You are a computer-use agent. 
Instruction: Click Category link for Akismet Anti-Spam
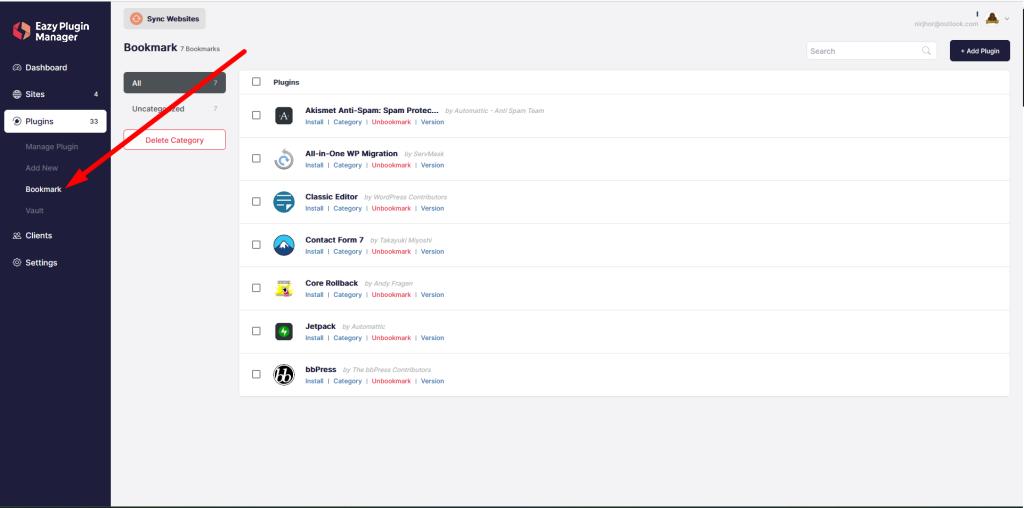tap(347, 122)
